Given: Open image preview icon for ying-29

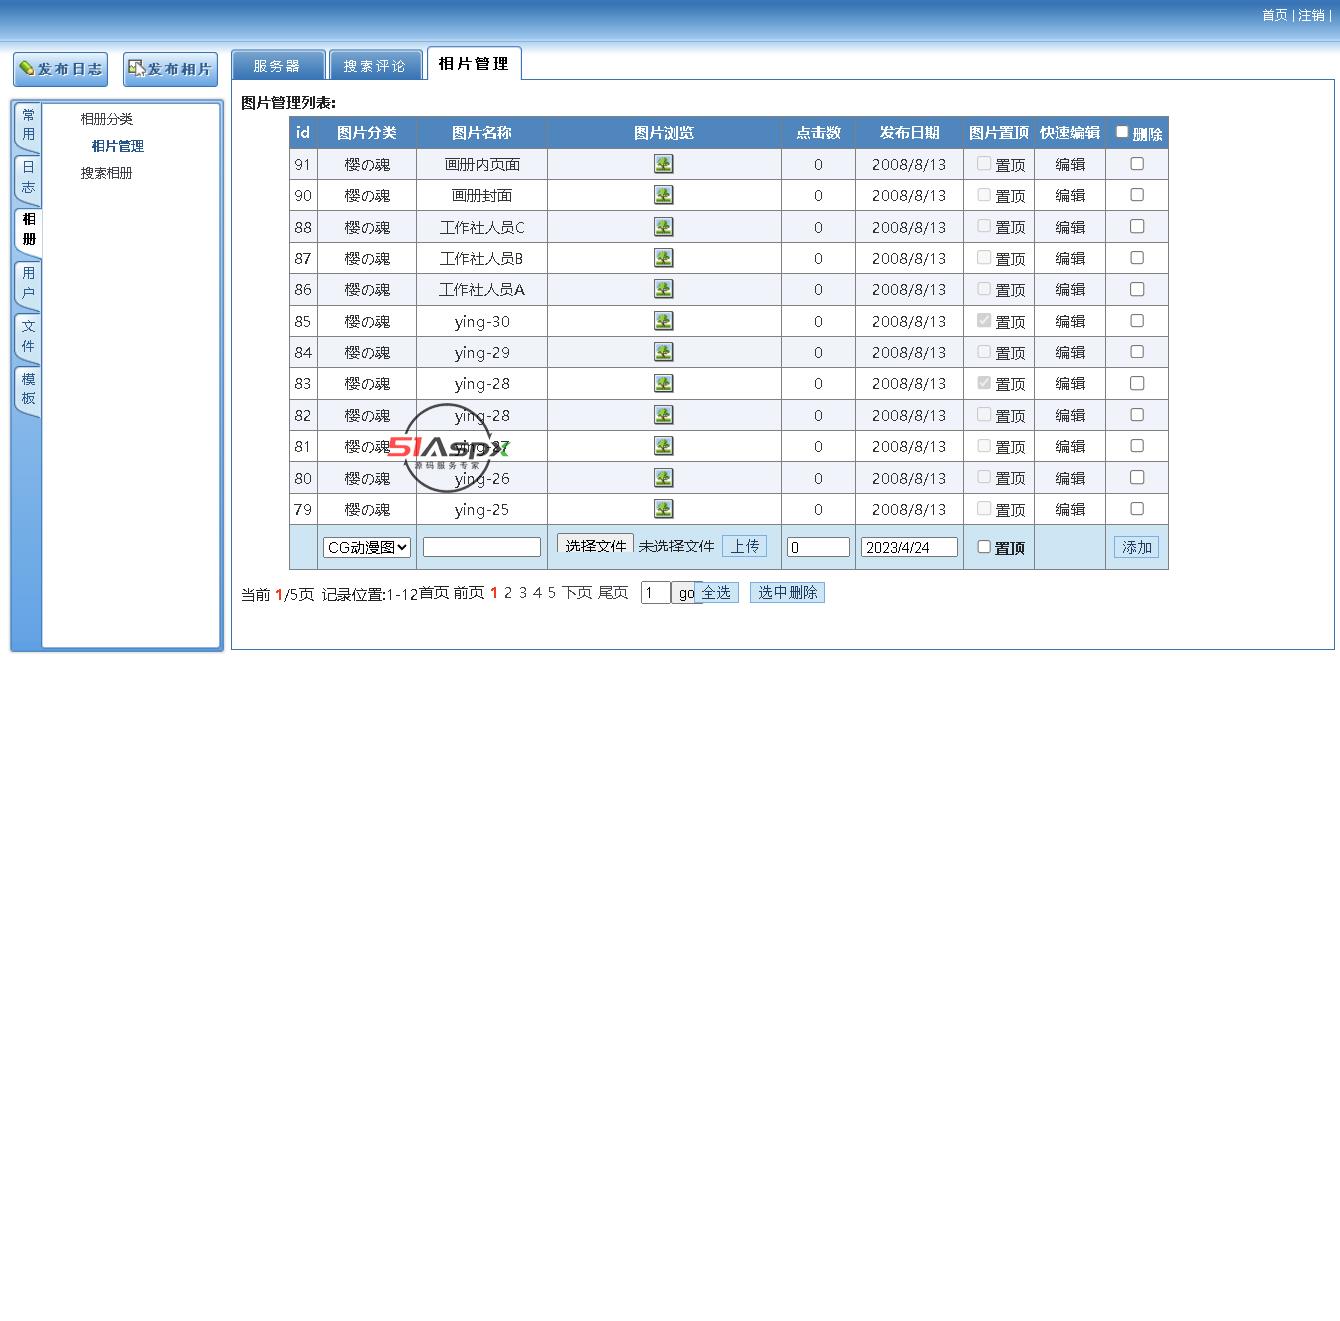Looking at the screenshot, I should (663, 352).
